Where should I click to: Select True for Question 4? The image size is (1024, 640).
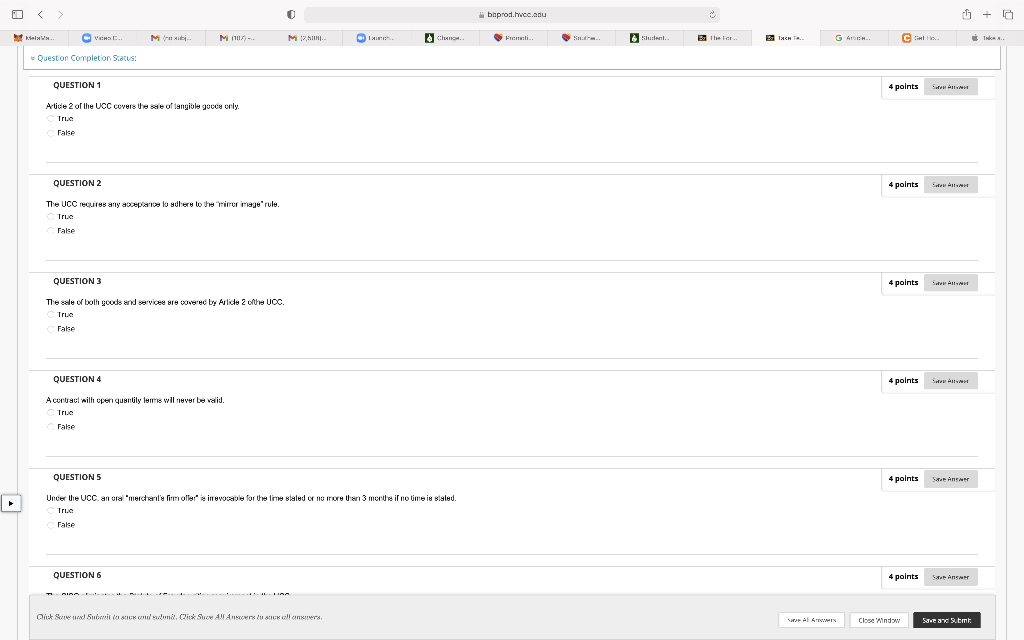50,413
